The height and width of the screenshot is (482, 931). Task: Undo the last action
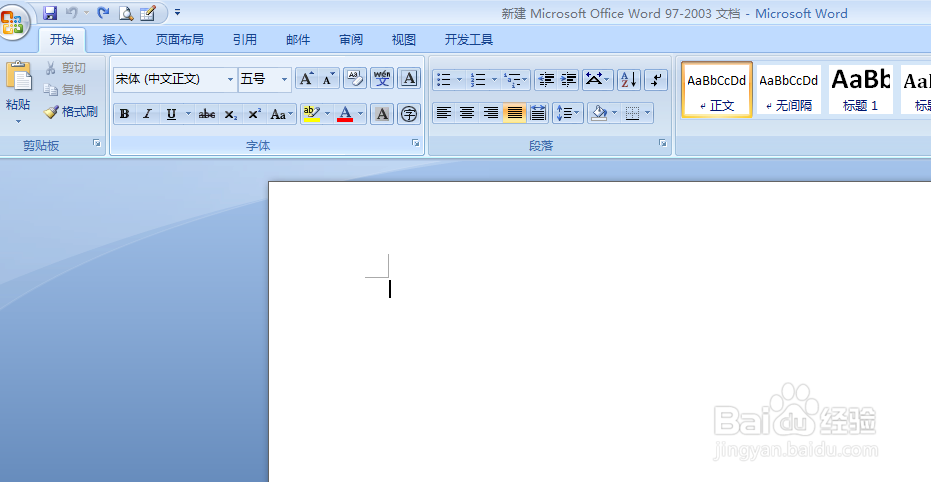(71, 12)
